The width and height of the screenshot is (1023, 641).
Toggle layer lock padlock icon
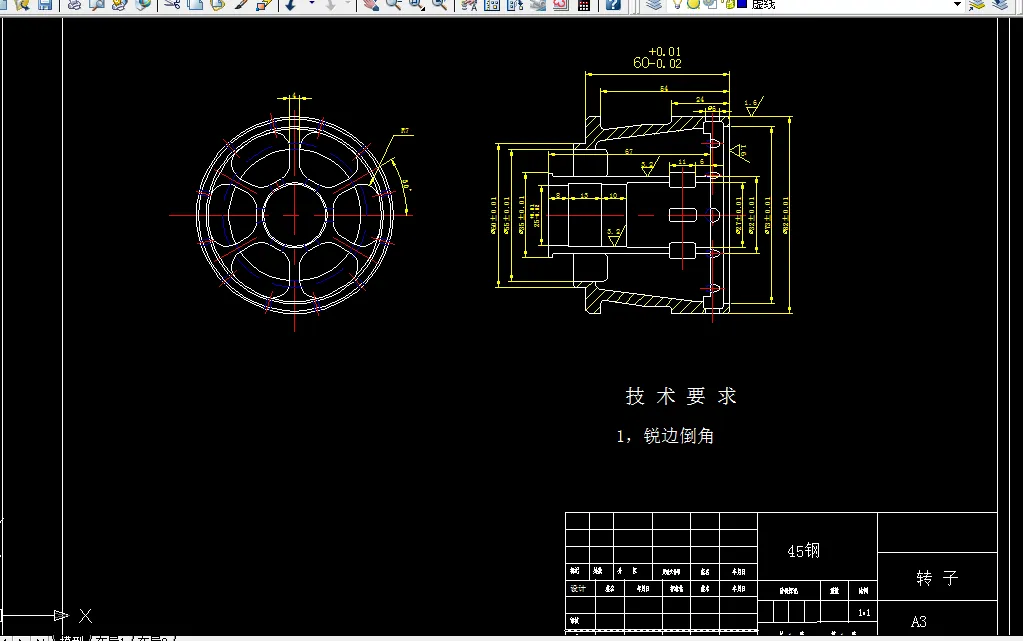click(x=729, y=4)
